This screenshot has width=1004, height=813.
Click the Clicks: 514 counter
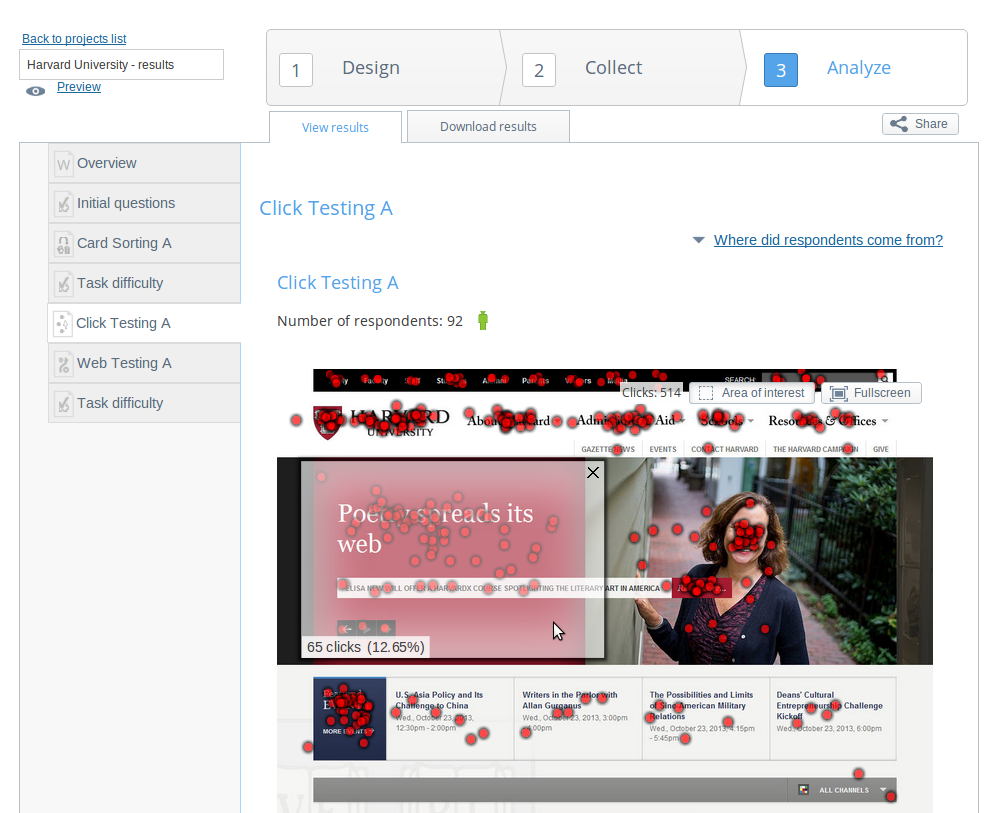point(651,392)
